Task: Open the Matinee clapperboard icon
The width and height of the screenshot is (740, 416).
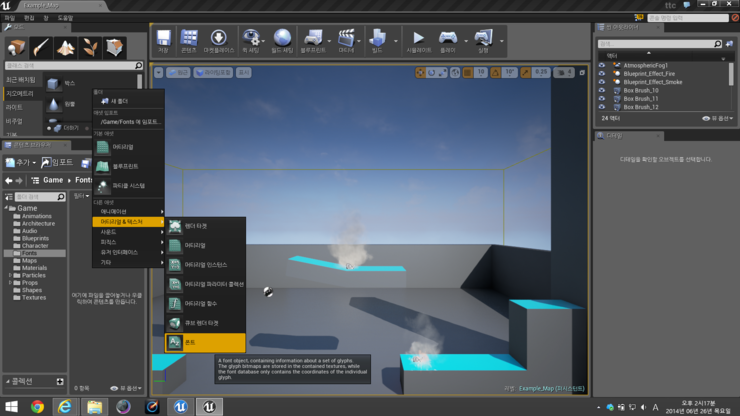Action: (x=346, y=41)
